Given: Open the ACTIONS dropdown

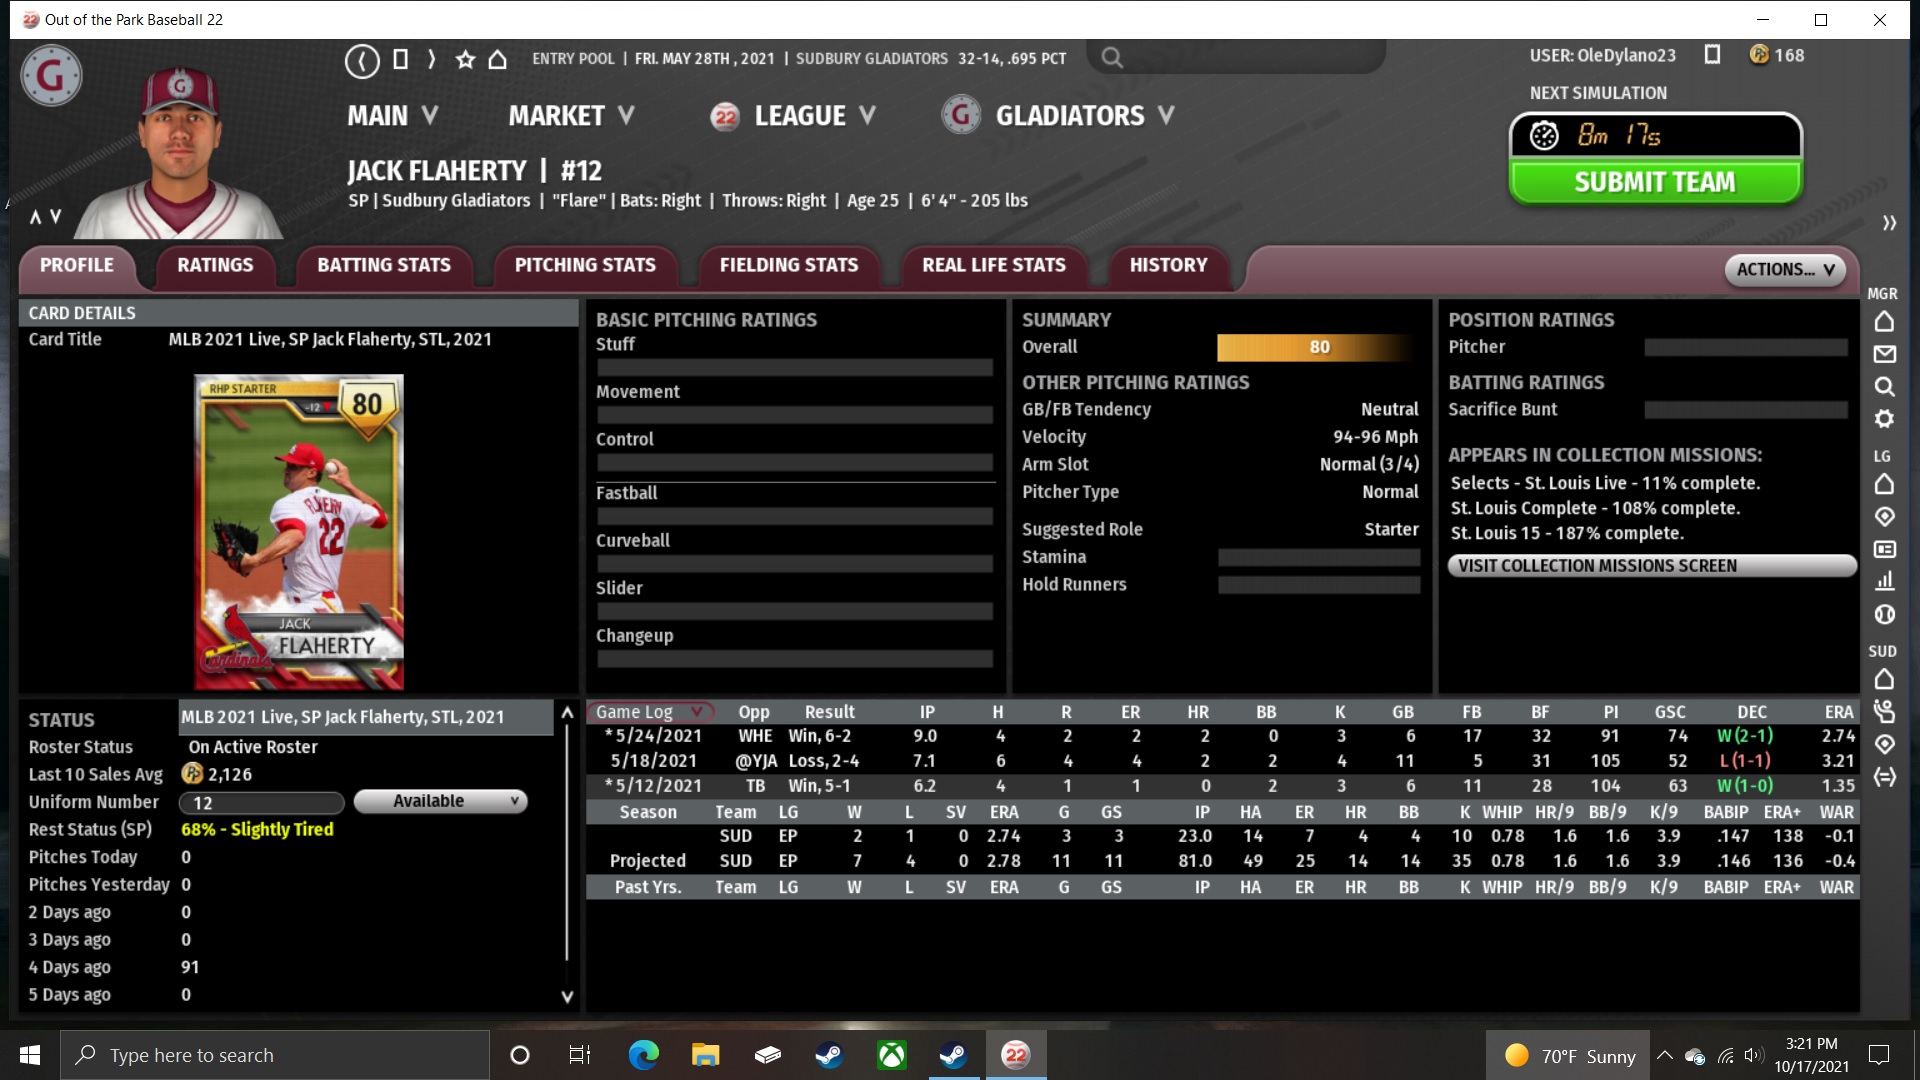Looking at the screenshot, I should (x=1785, y=269).
